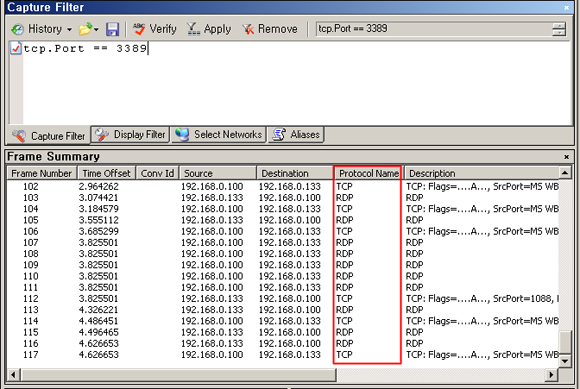Select frame 109 row

pos(283,265)
